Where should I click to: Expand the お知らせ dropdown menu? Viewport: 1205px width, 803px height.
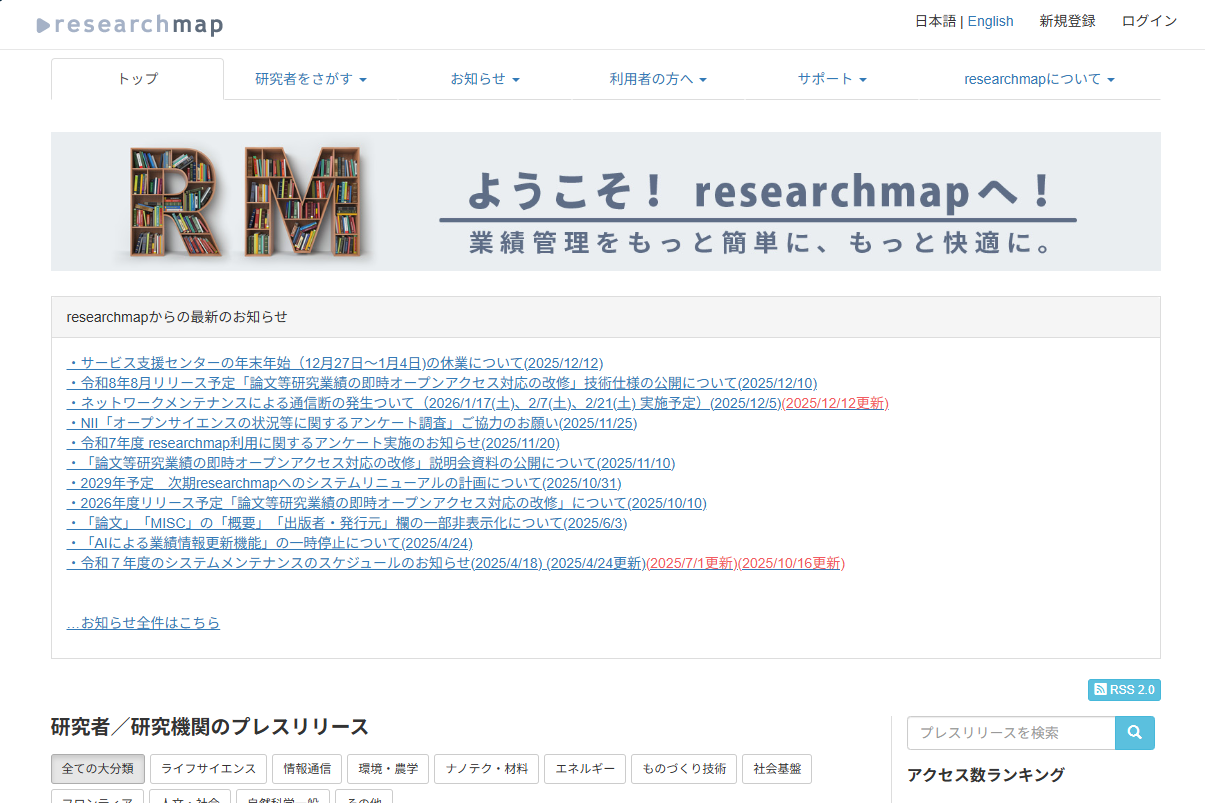[x=485, y=79]
